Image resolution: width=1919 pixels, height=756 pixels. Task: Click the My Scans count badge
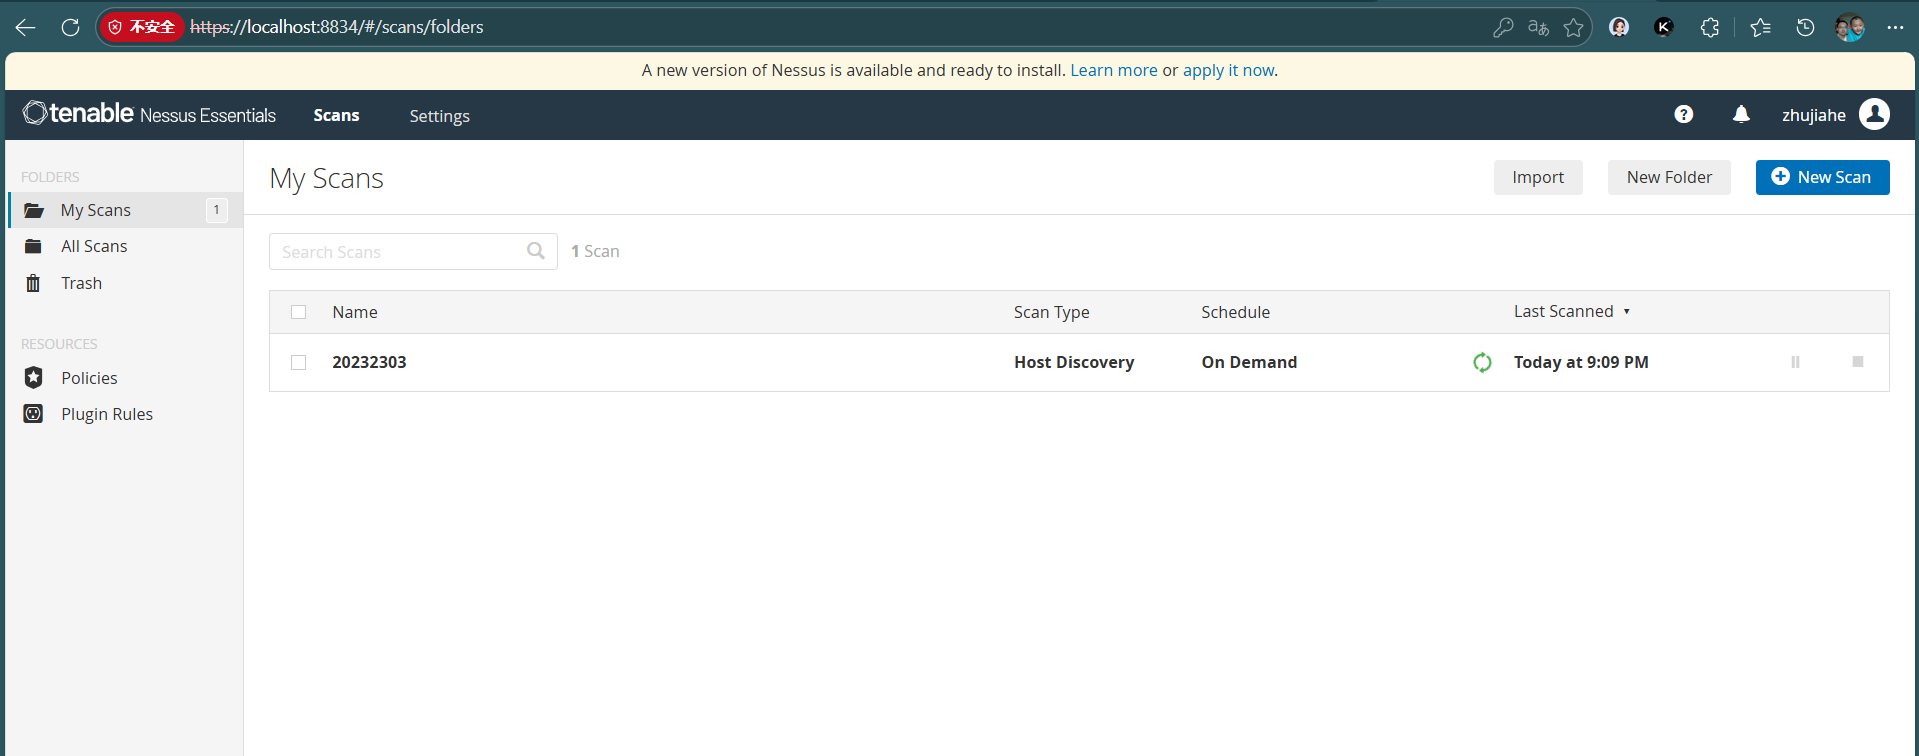(x=216, y=210)
